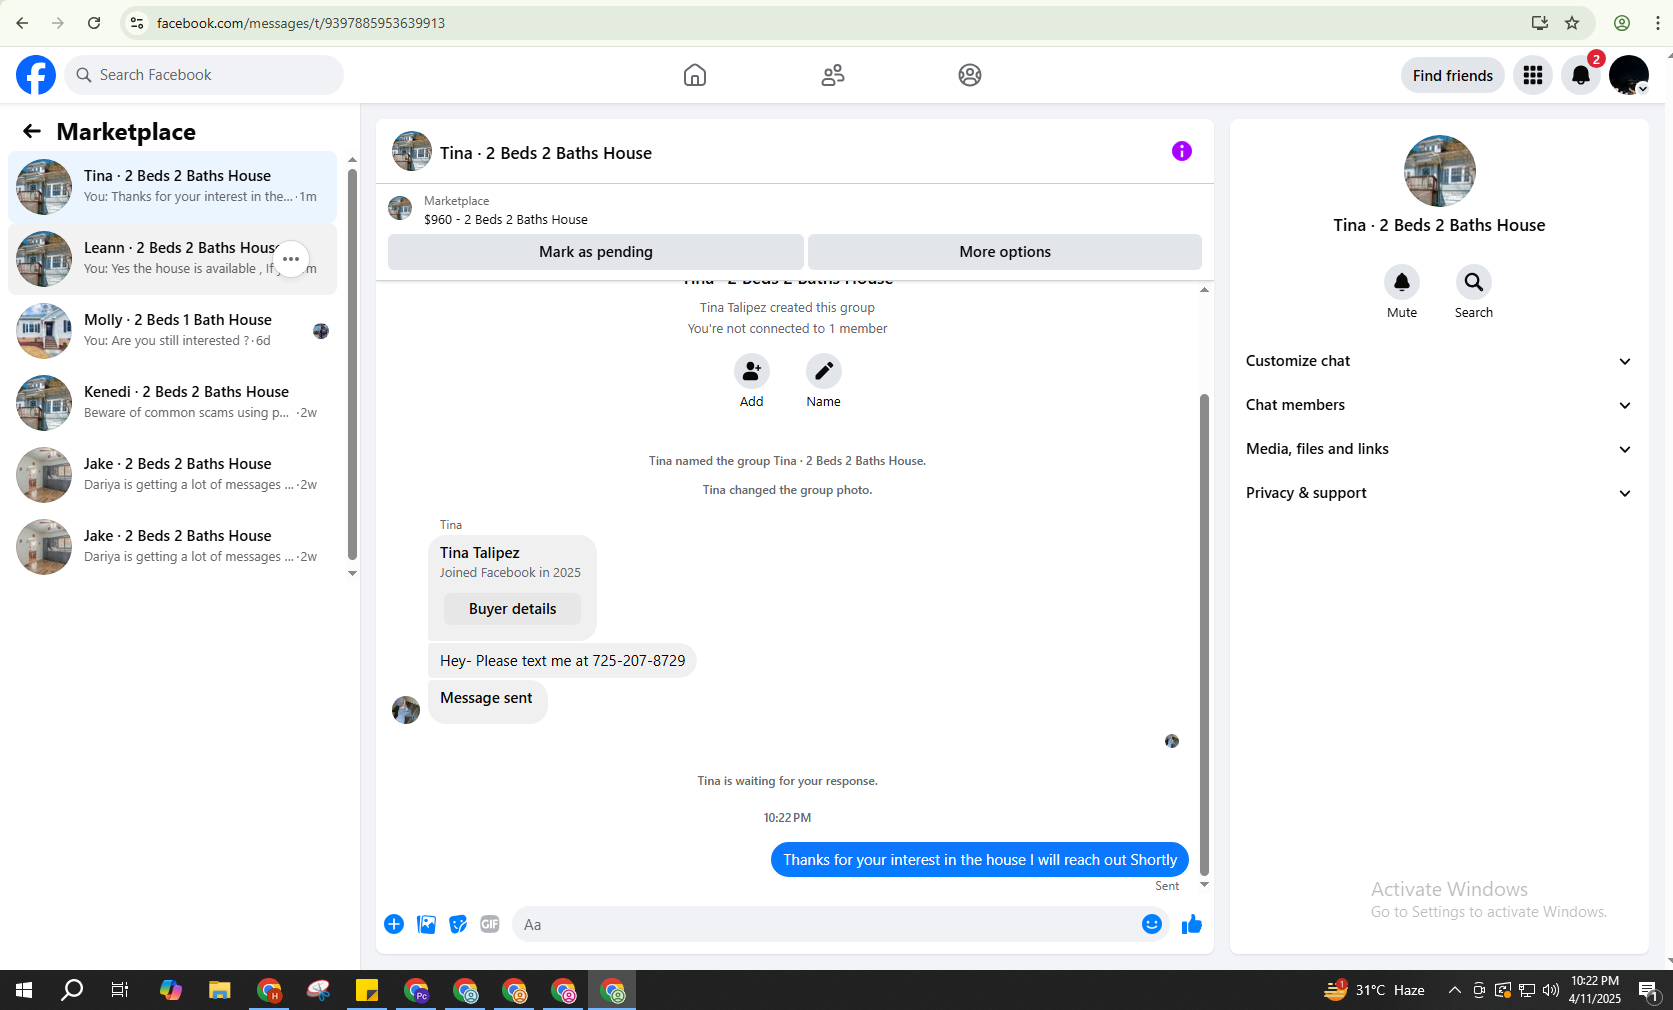
Task: Click the Chrome profile icon in toolbar
Action: click(x=1622, y=23)
